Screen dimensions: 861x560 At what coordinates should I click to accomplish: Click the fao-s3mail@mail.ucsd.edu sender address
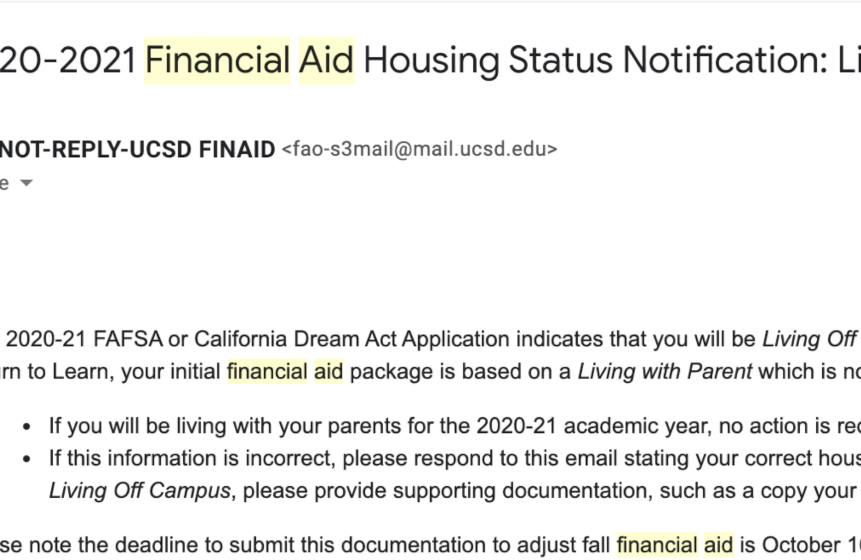(x=420, y=149)
